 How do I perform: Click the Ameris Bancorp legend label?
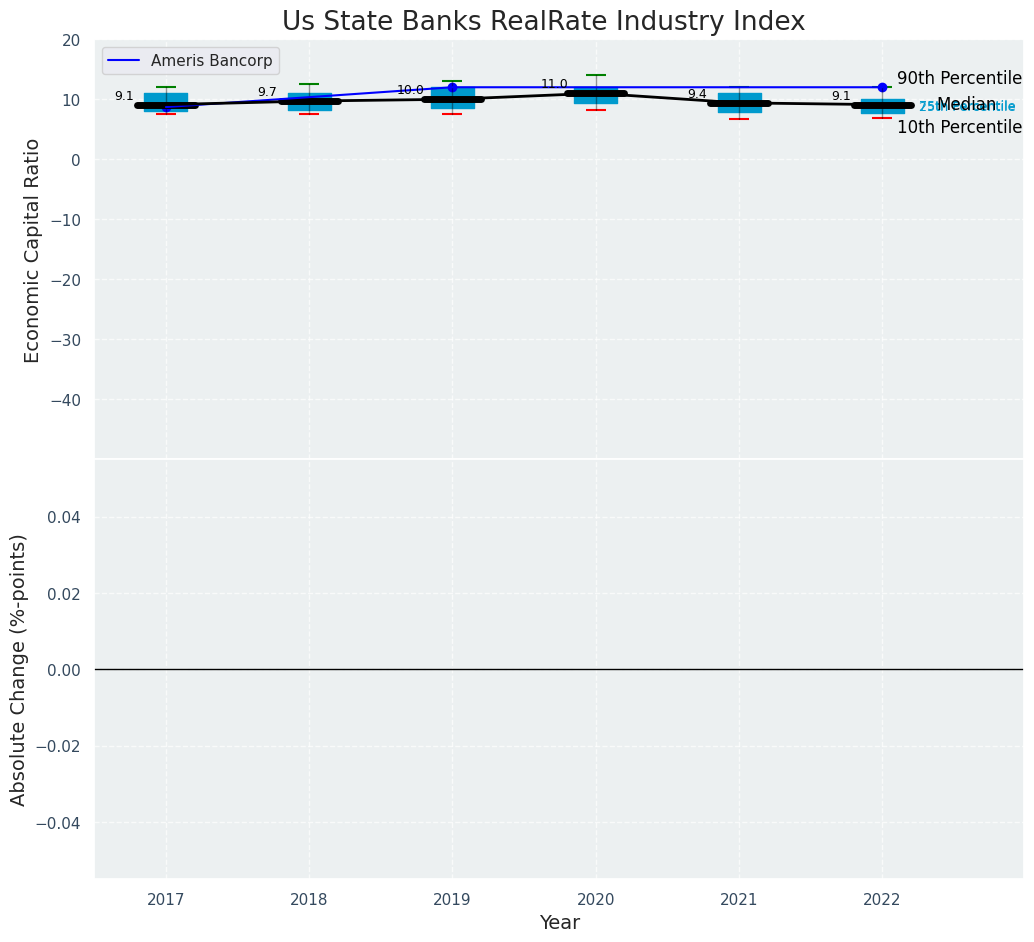click(211, 61)
